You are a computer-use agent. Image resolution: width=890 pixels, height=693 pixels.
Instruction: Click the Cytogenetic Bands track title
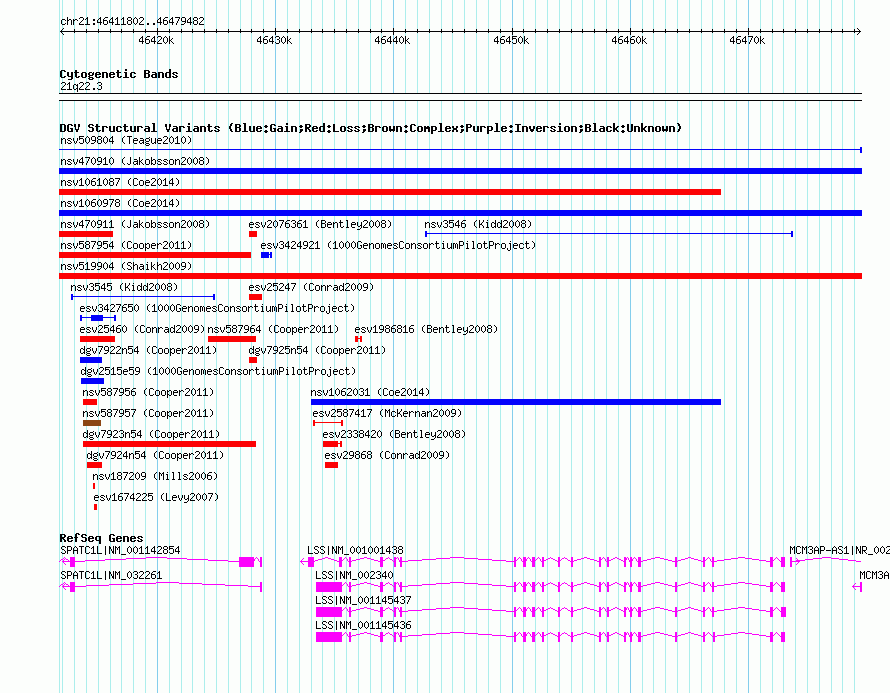click(x=119, y=74)
